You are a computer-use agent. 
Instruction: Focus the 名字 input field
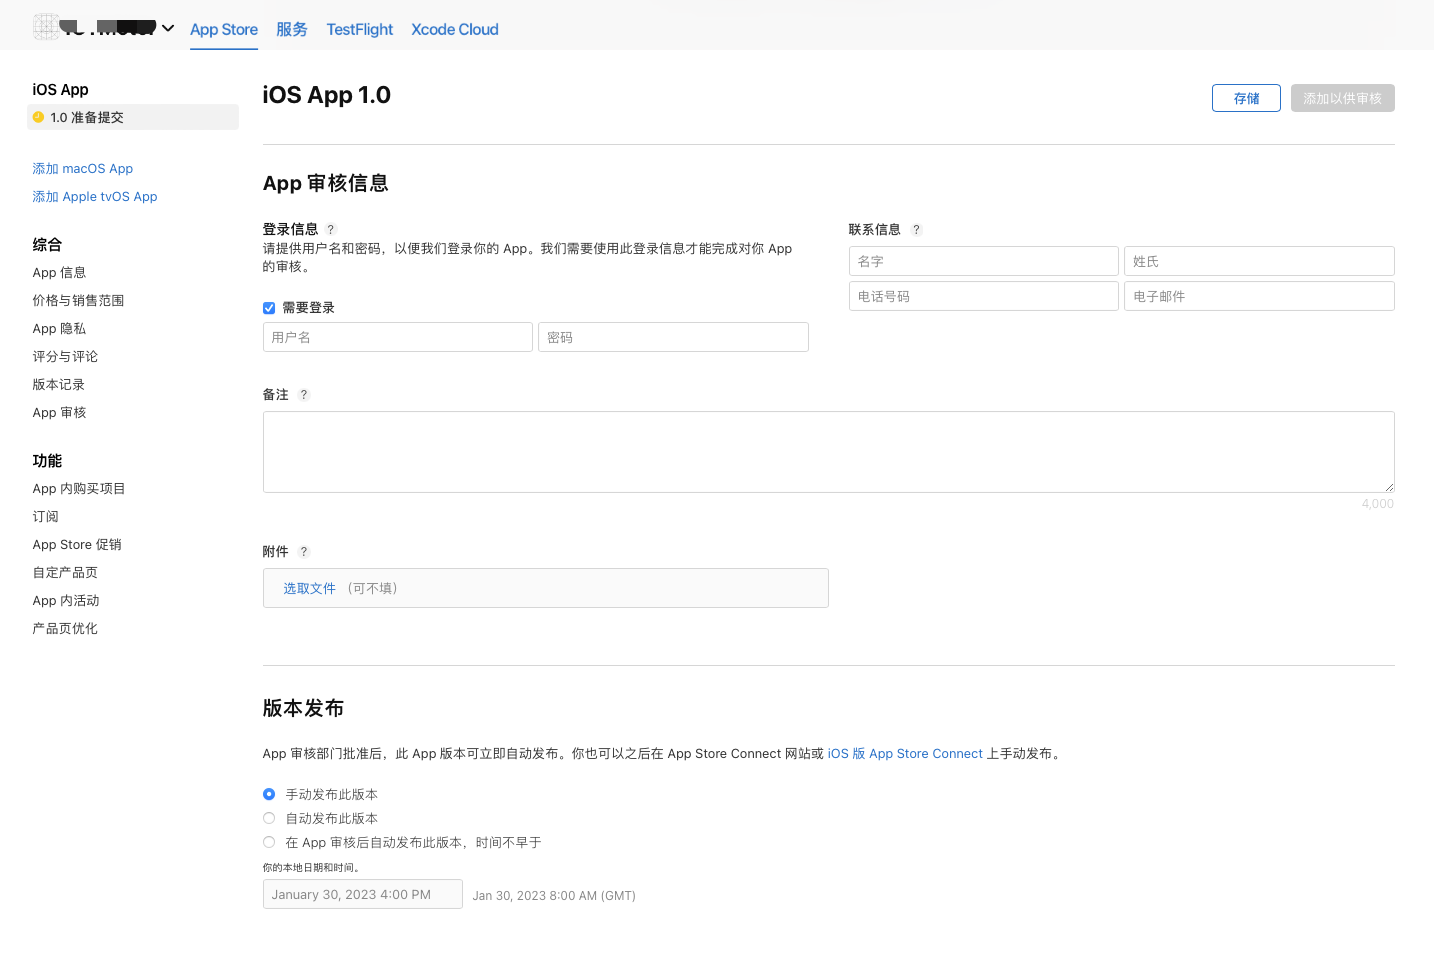984,261
